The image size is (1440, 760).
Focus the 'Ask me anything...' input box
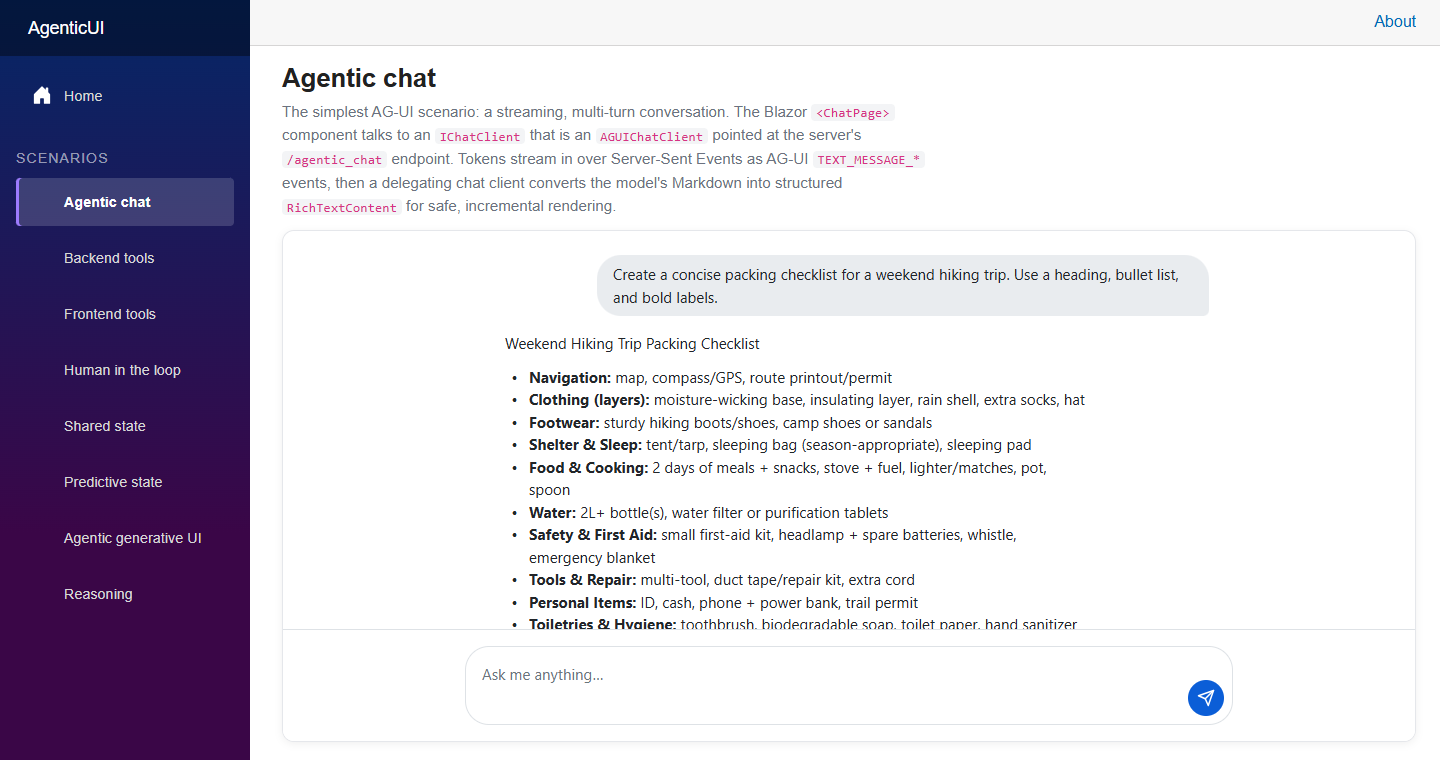pyautogui.click(x=849, y=685)
